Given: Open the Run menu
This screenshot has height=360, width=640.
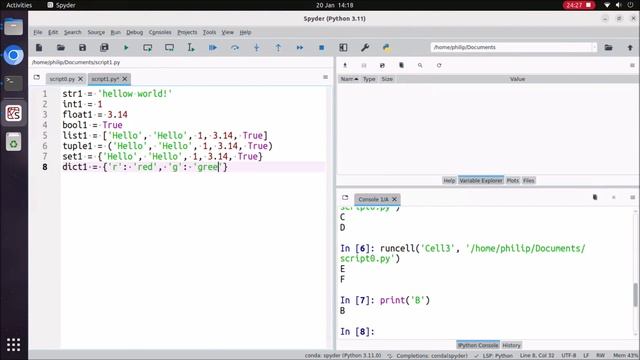Looking at the screenshot, I should 116,32.
